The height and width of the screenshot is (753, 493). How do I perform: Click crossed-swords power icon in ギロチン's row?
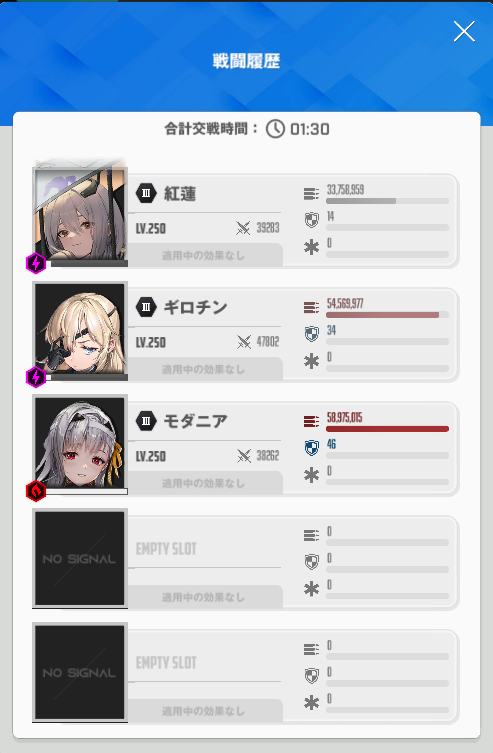pyautogui.click(x=244, y=342)
